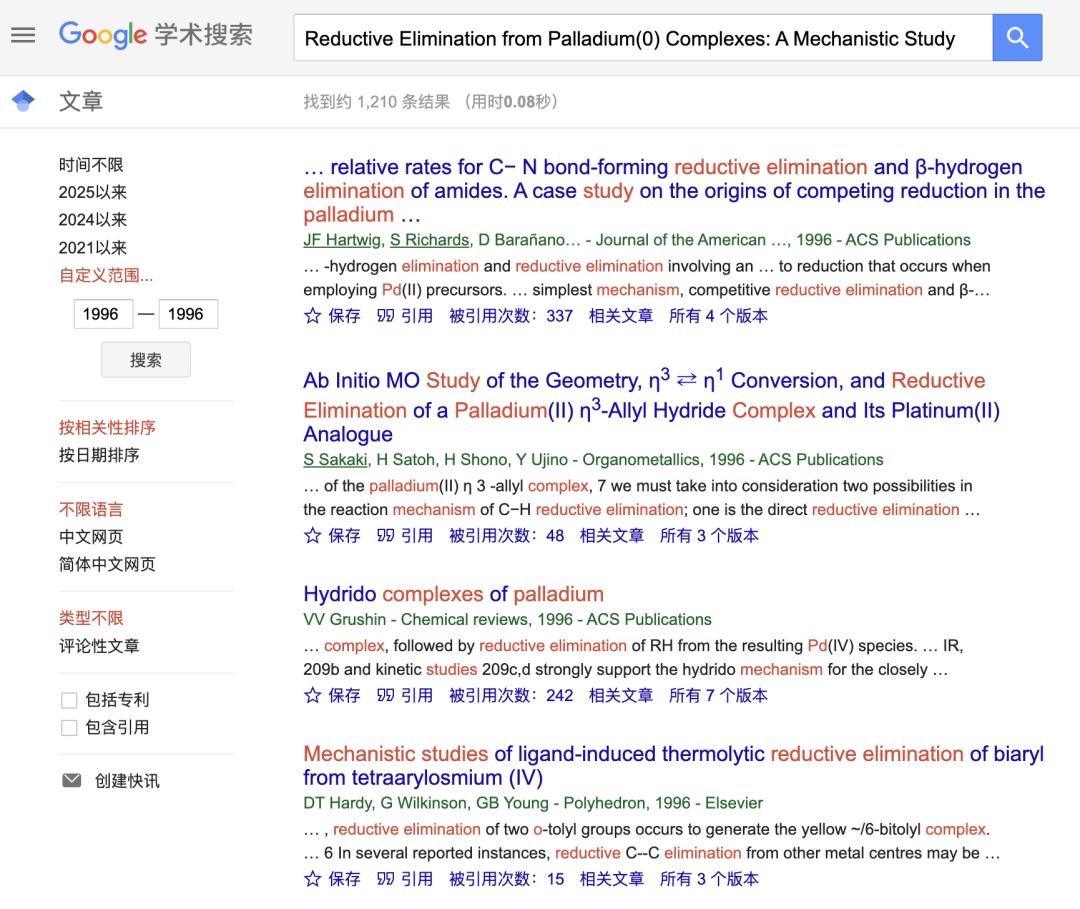Select 2025以来 time filter
The image size is (1080, 909).
[93, 192]
